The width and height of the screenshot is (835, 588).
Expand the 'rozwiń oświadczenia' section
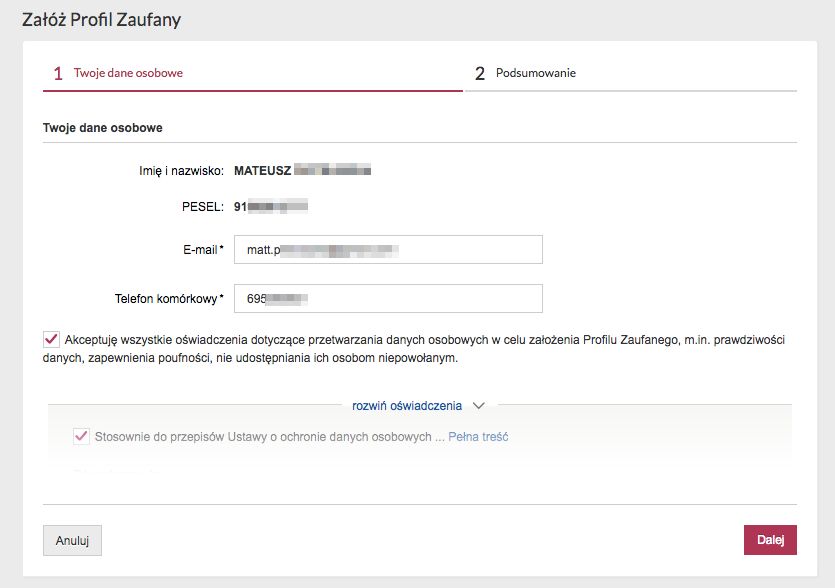[x=407, y=406]
